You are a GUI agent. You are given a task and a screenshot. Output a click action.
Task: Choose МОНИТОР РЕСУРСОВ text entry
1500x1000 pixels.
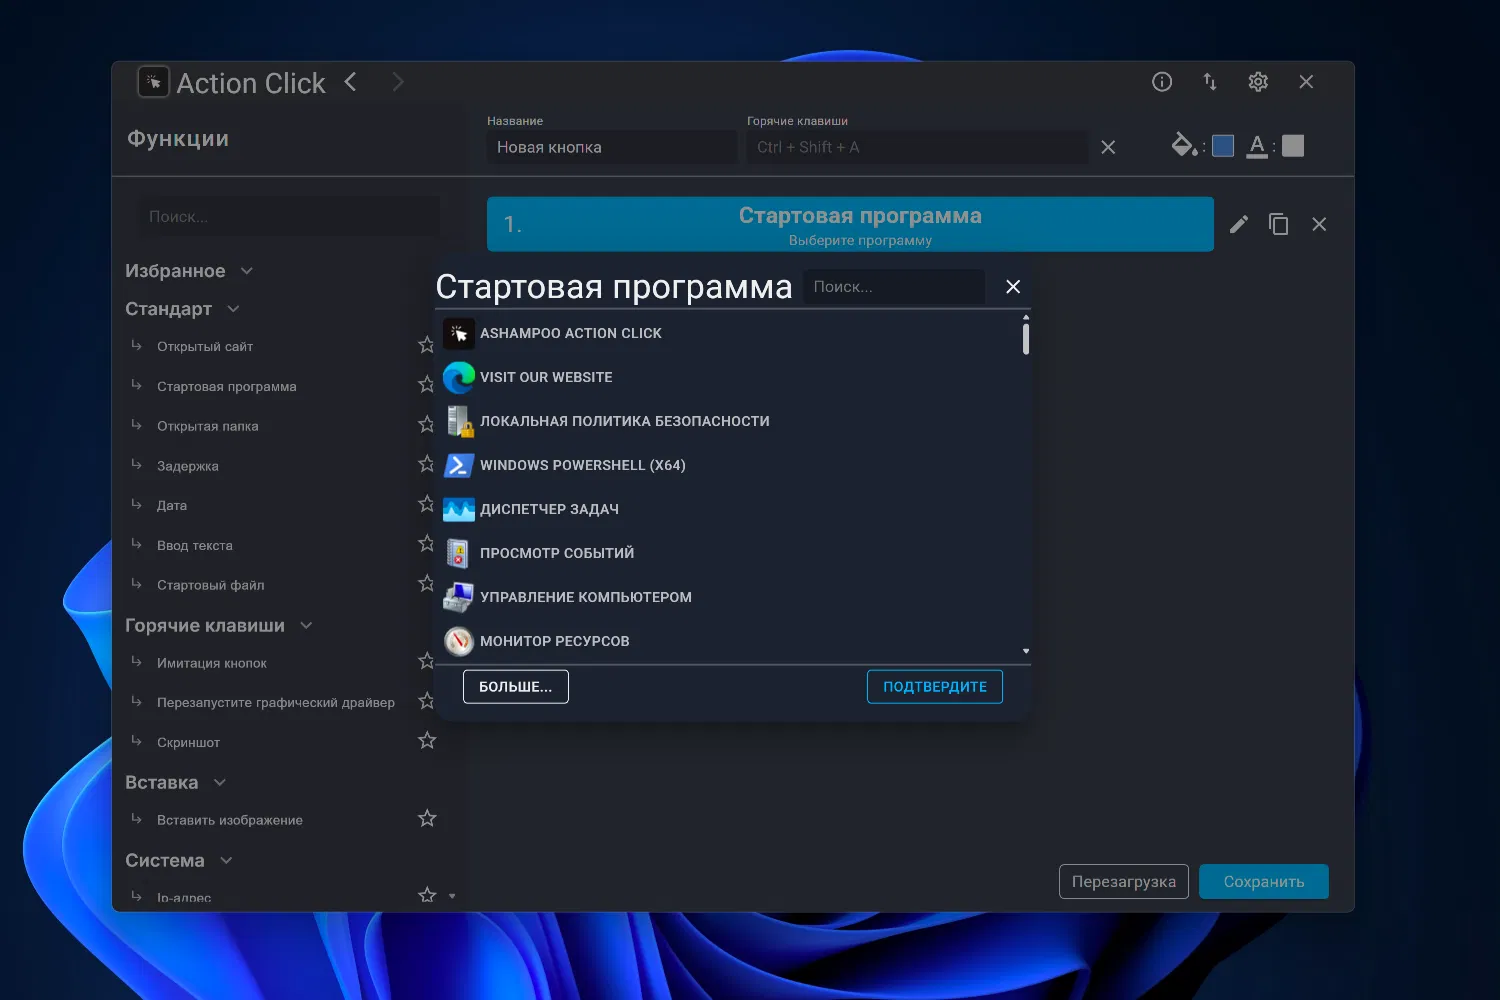click(555, 642)
